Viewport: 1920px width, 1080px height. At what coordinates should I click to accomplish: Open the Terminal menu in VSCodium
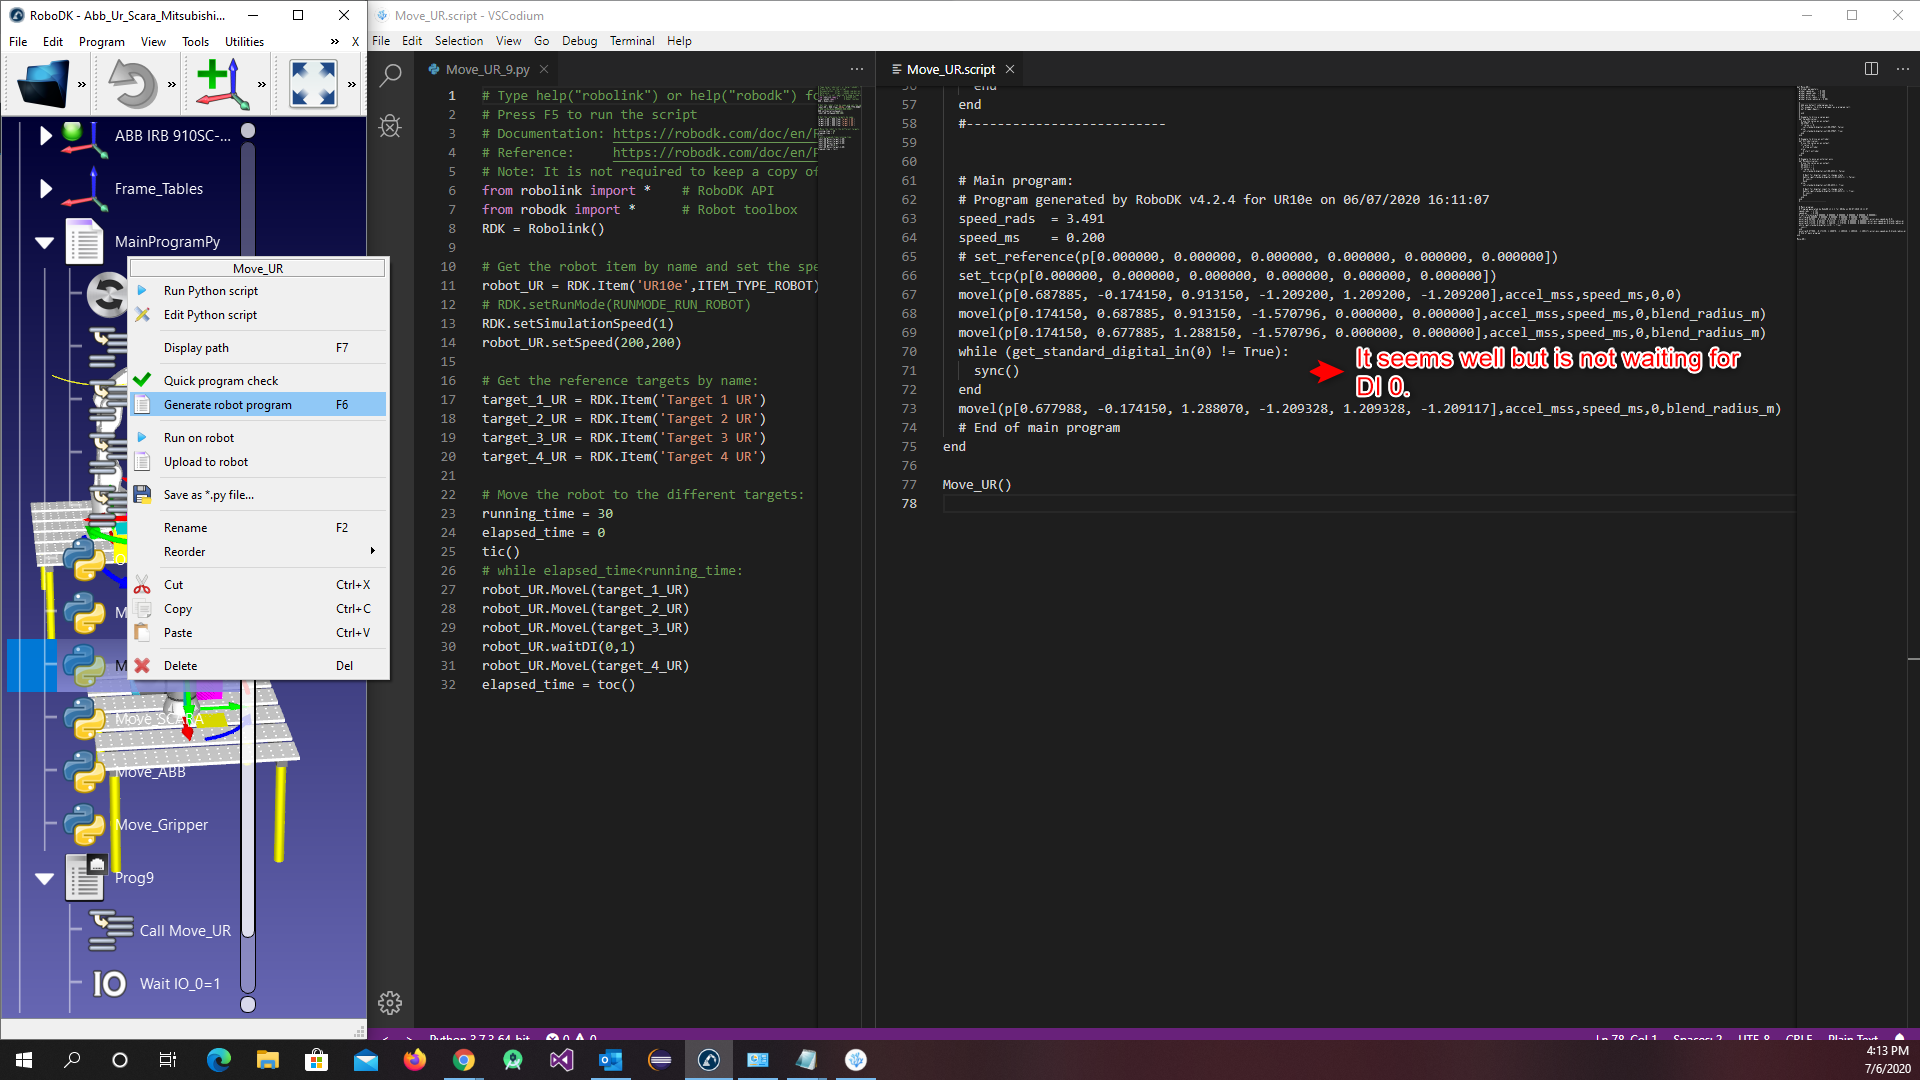[632, 41]
